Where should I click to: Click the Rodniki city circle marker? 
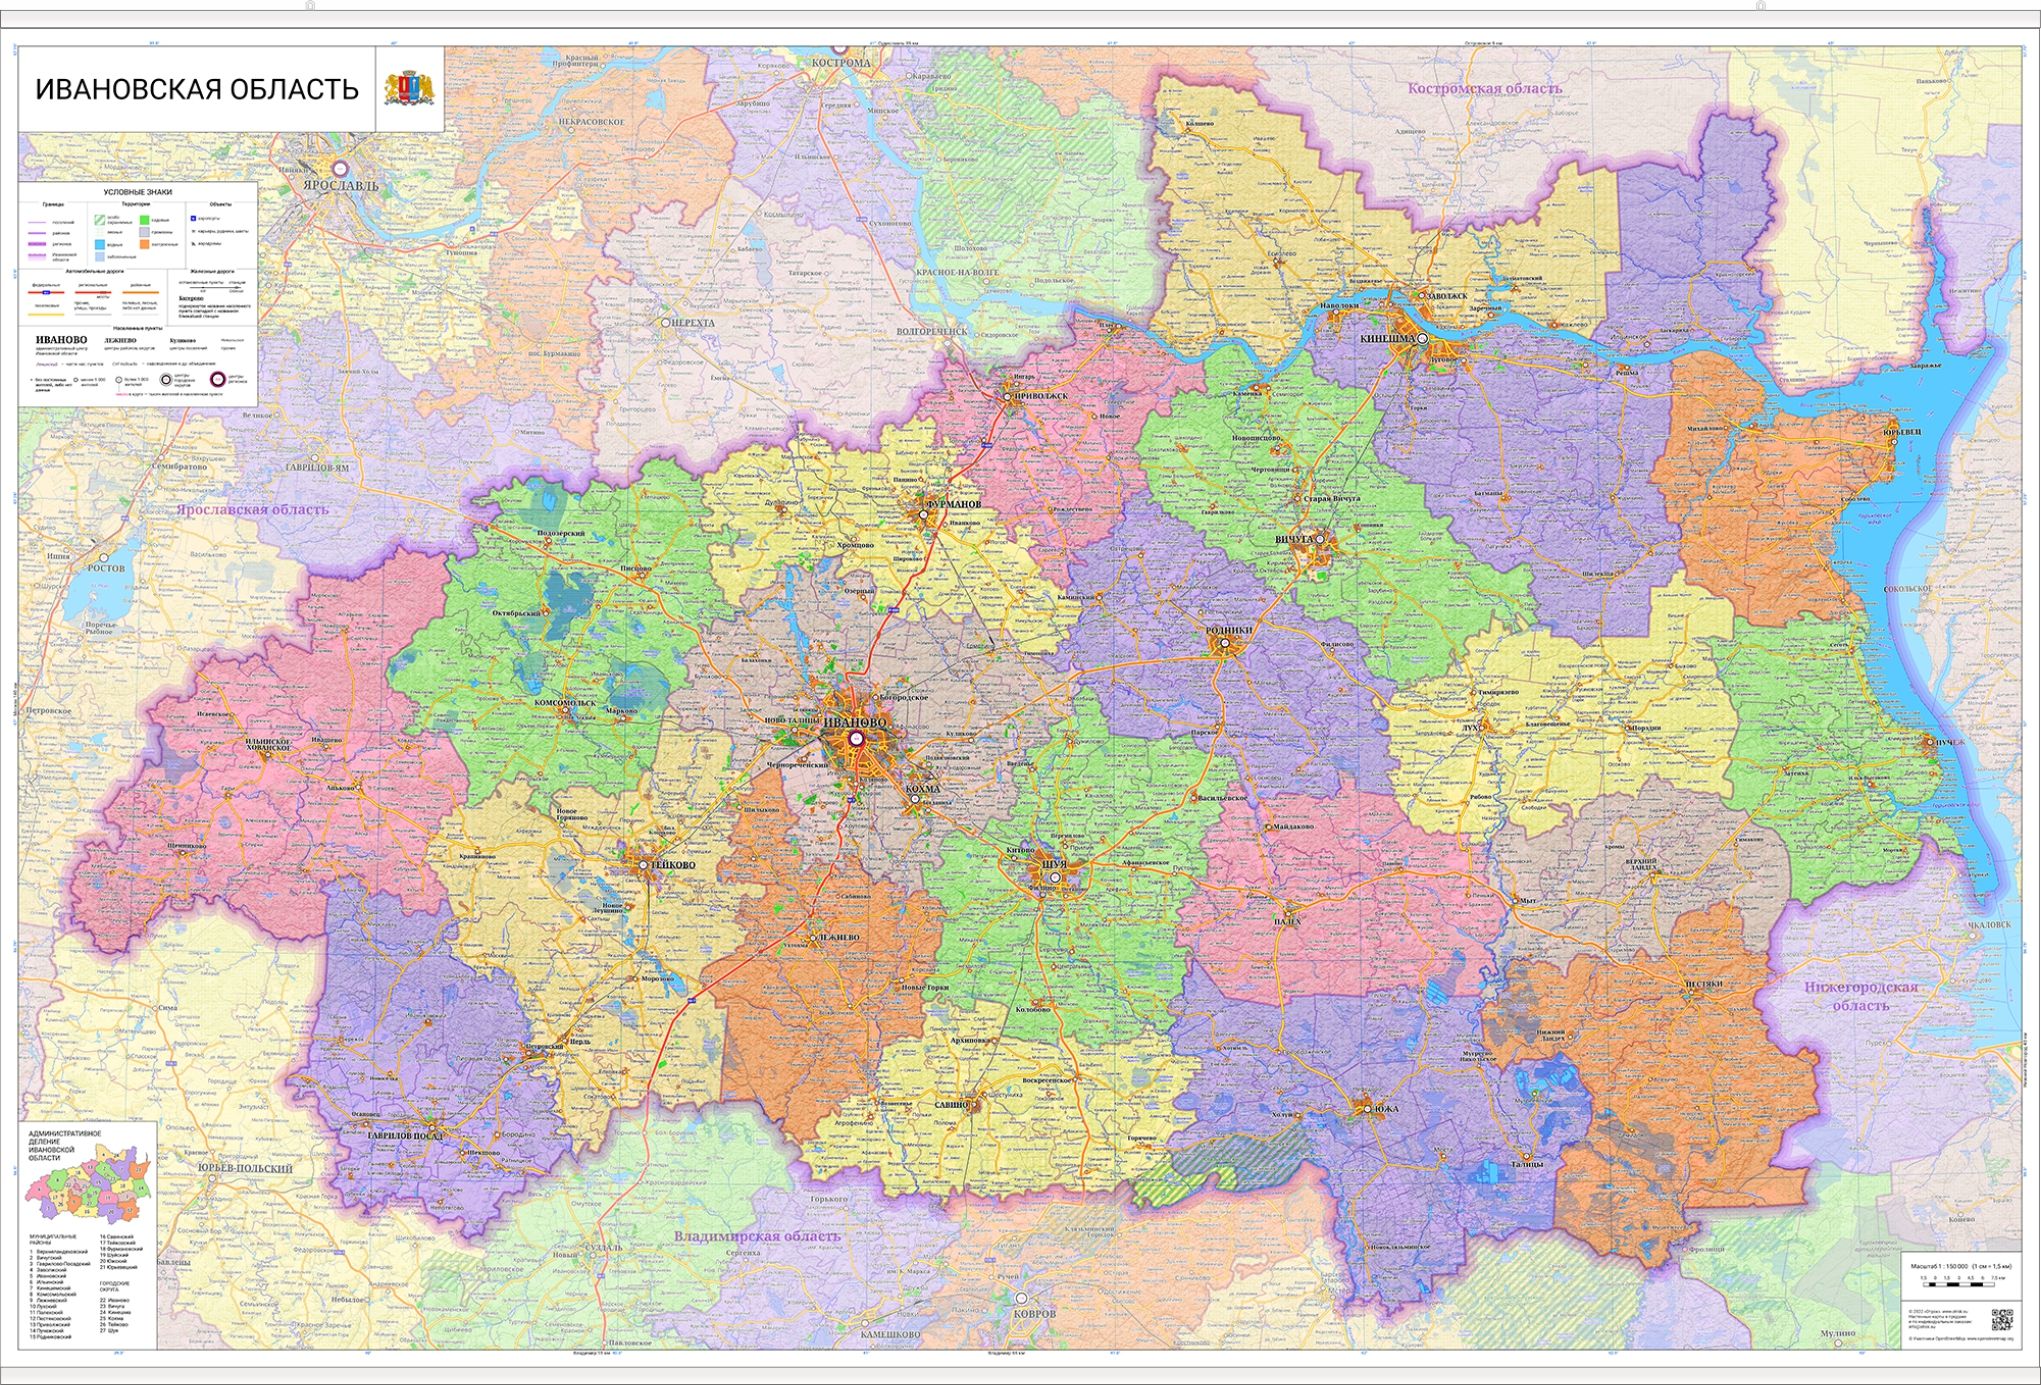(1225, 643)
